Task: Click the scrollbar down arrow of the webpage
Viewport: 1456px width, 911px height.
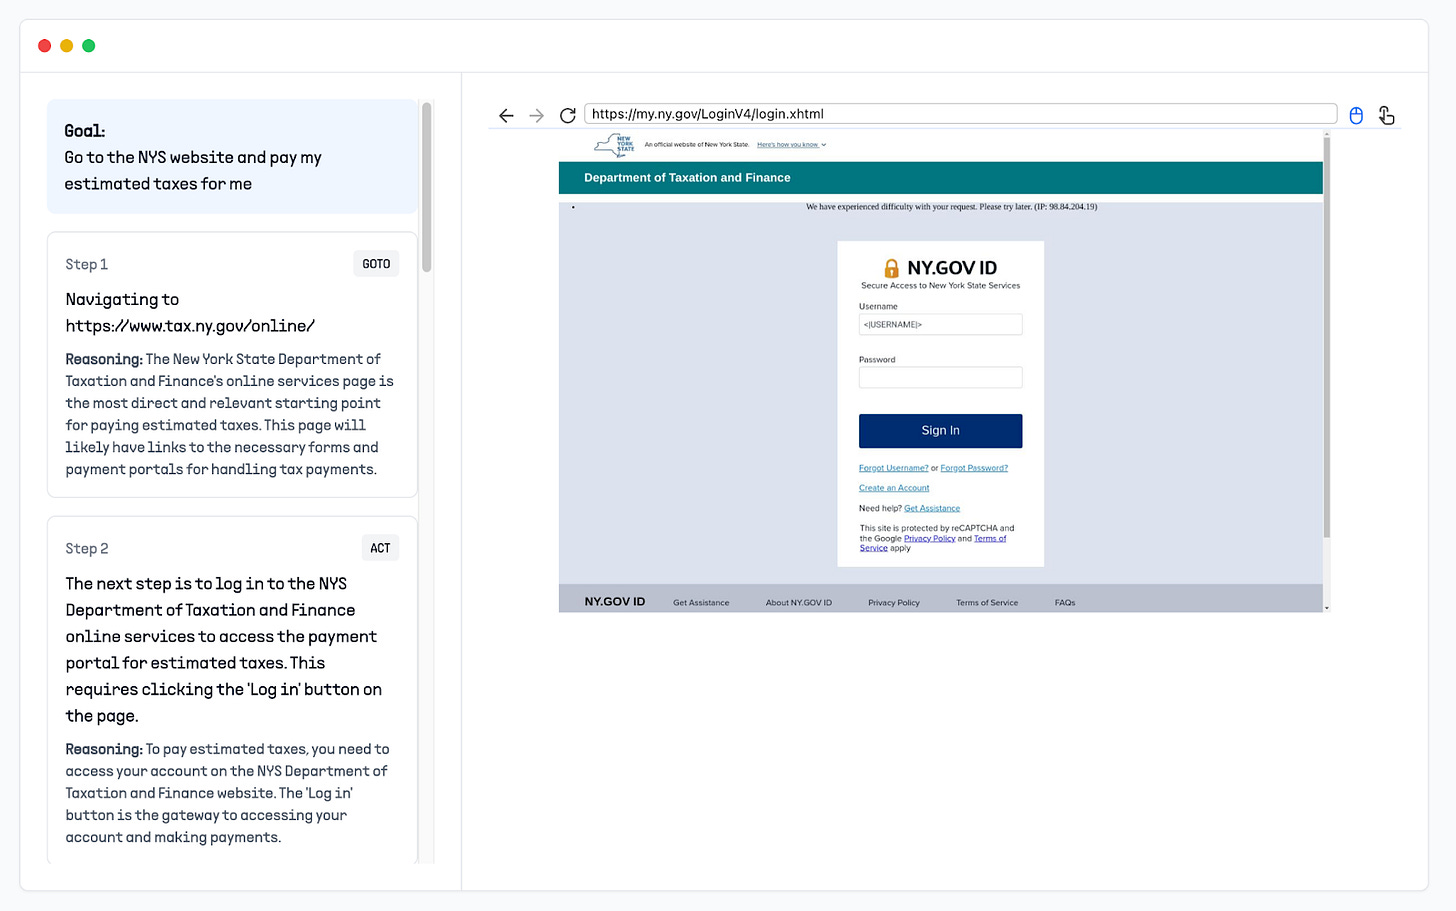Action: 1327,608
